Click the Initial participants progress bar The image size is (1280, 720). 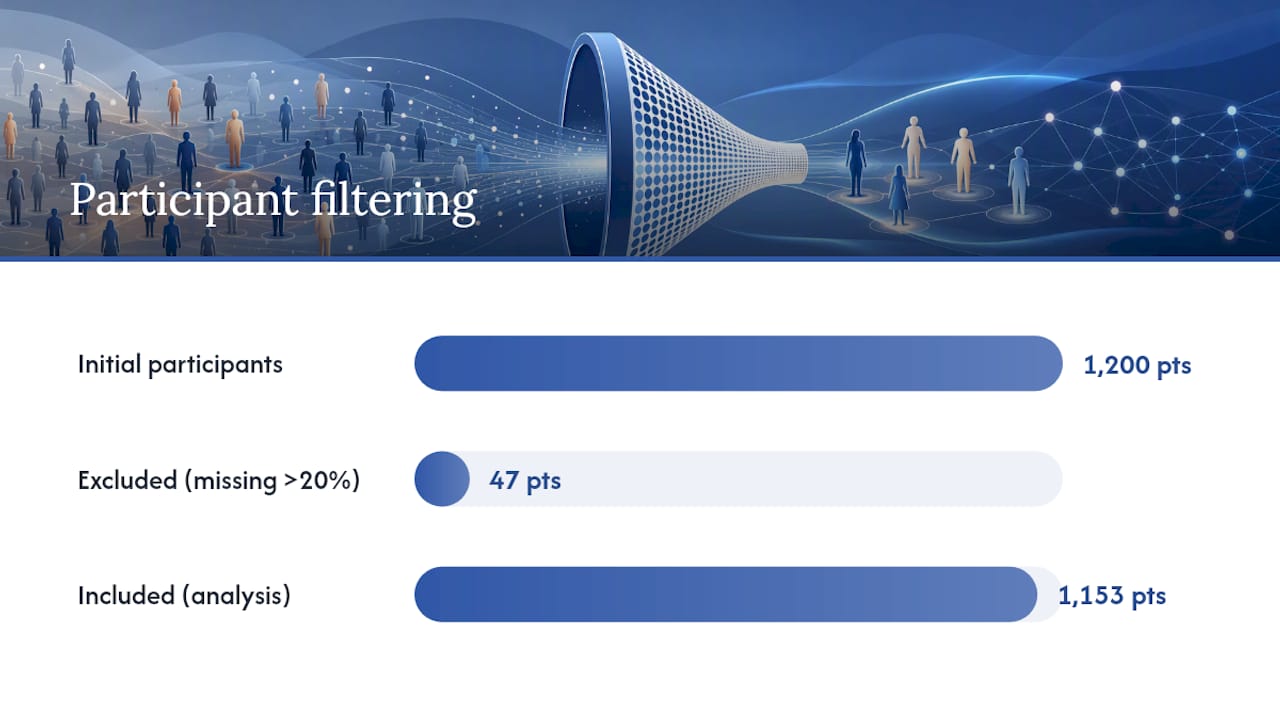point(738,363)
